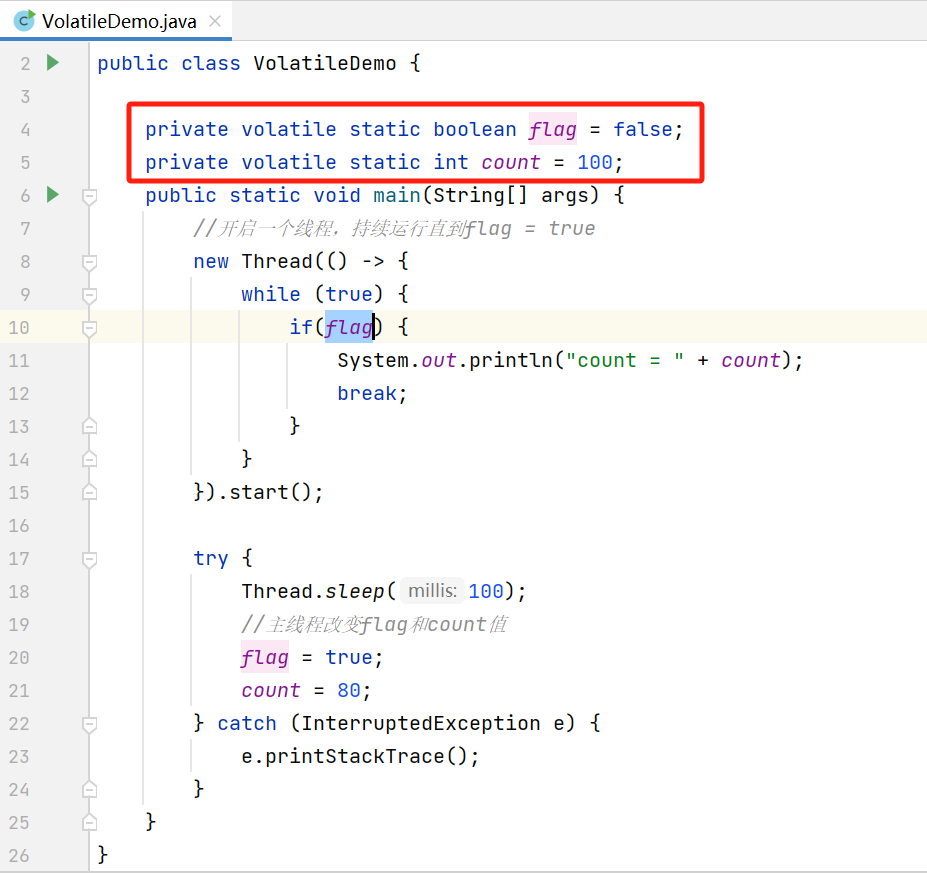
Task: Click the value 80 on line 21
Action: click(349, 690)
